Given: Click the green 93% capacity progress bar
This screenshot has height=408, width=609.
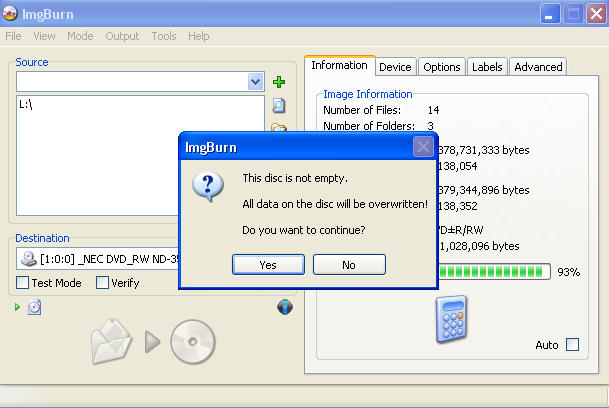Looking at the screenshot, I should tap(494, 271).
